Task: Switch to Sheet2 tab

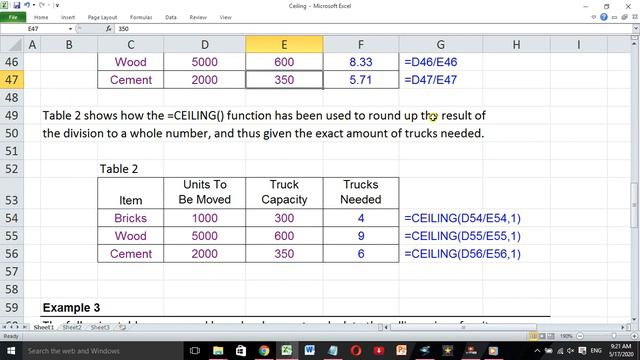Action: (72, 327)
